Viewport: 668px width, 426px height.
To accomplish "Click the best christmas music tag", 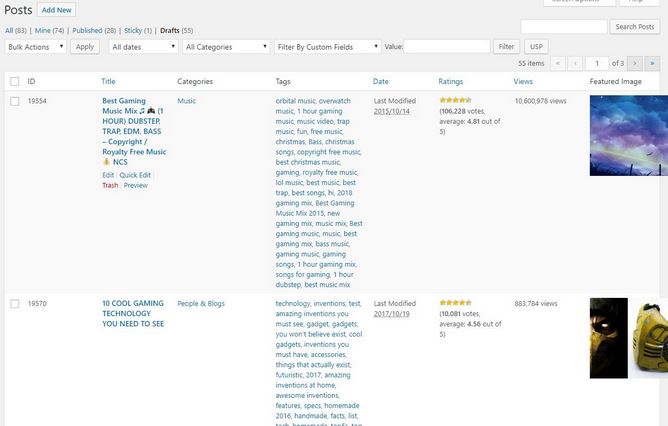I will 308,162.
